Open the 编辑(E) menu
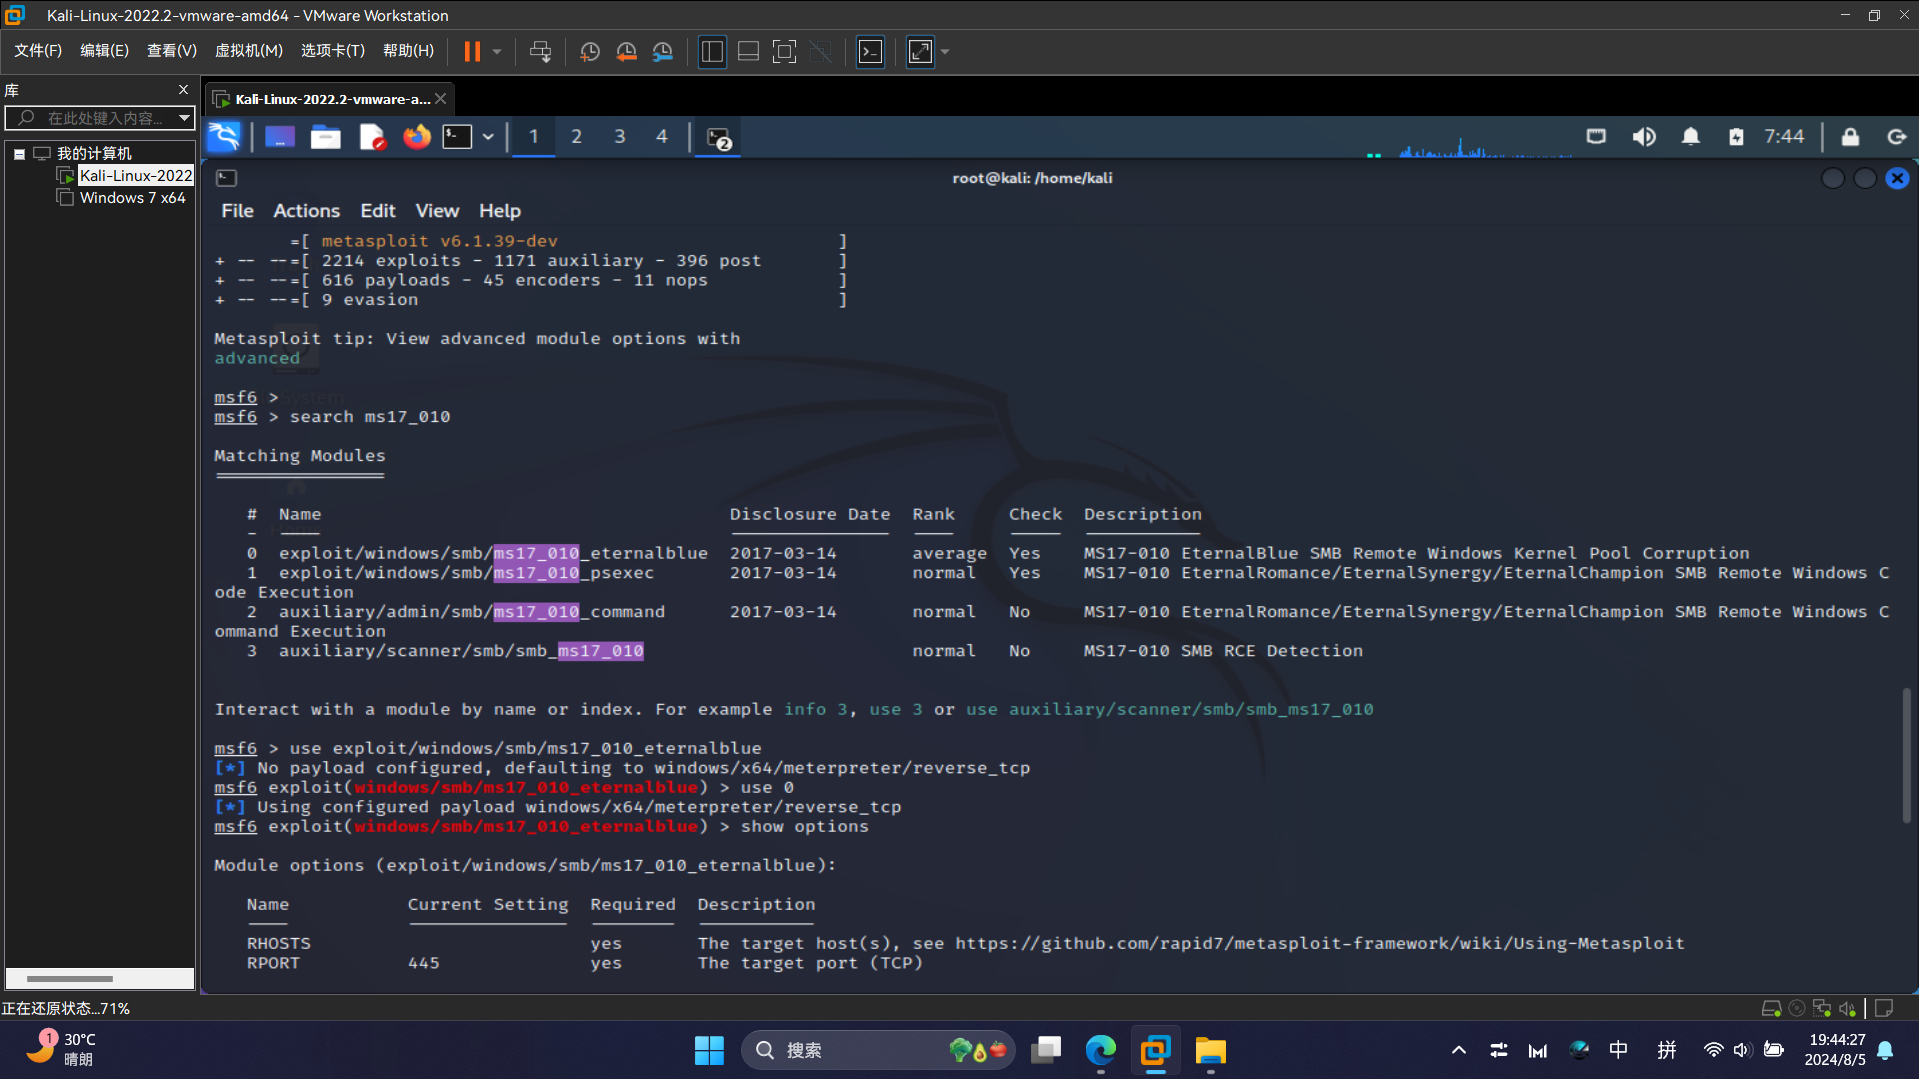Image resolution: width=1919 pixels, height=1079 pixels. [x=104, y=51]
